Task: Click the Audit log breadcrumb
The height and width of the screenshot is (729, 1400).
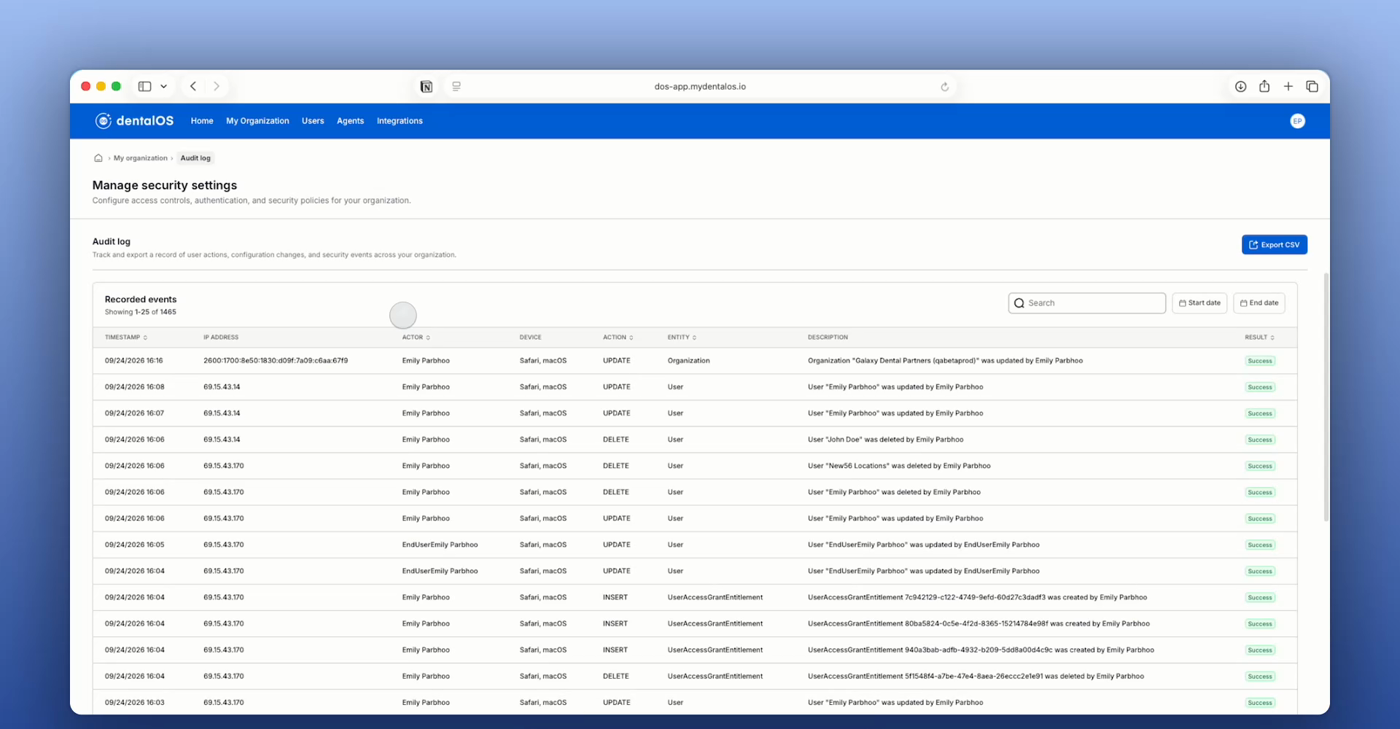Action: coord(196,158)
